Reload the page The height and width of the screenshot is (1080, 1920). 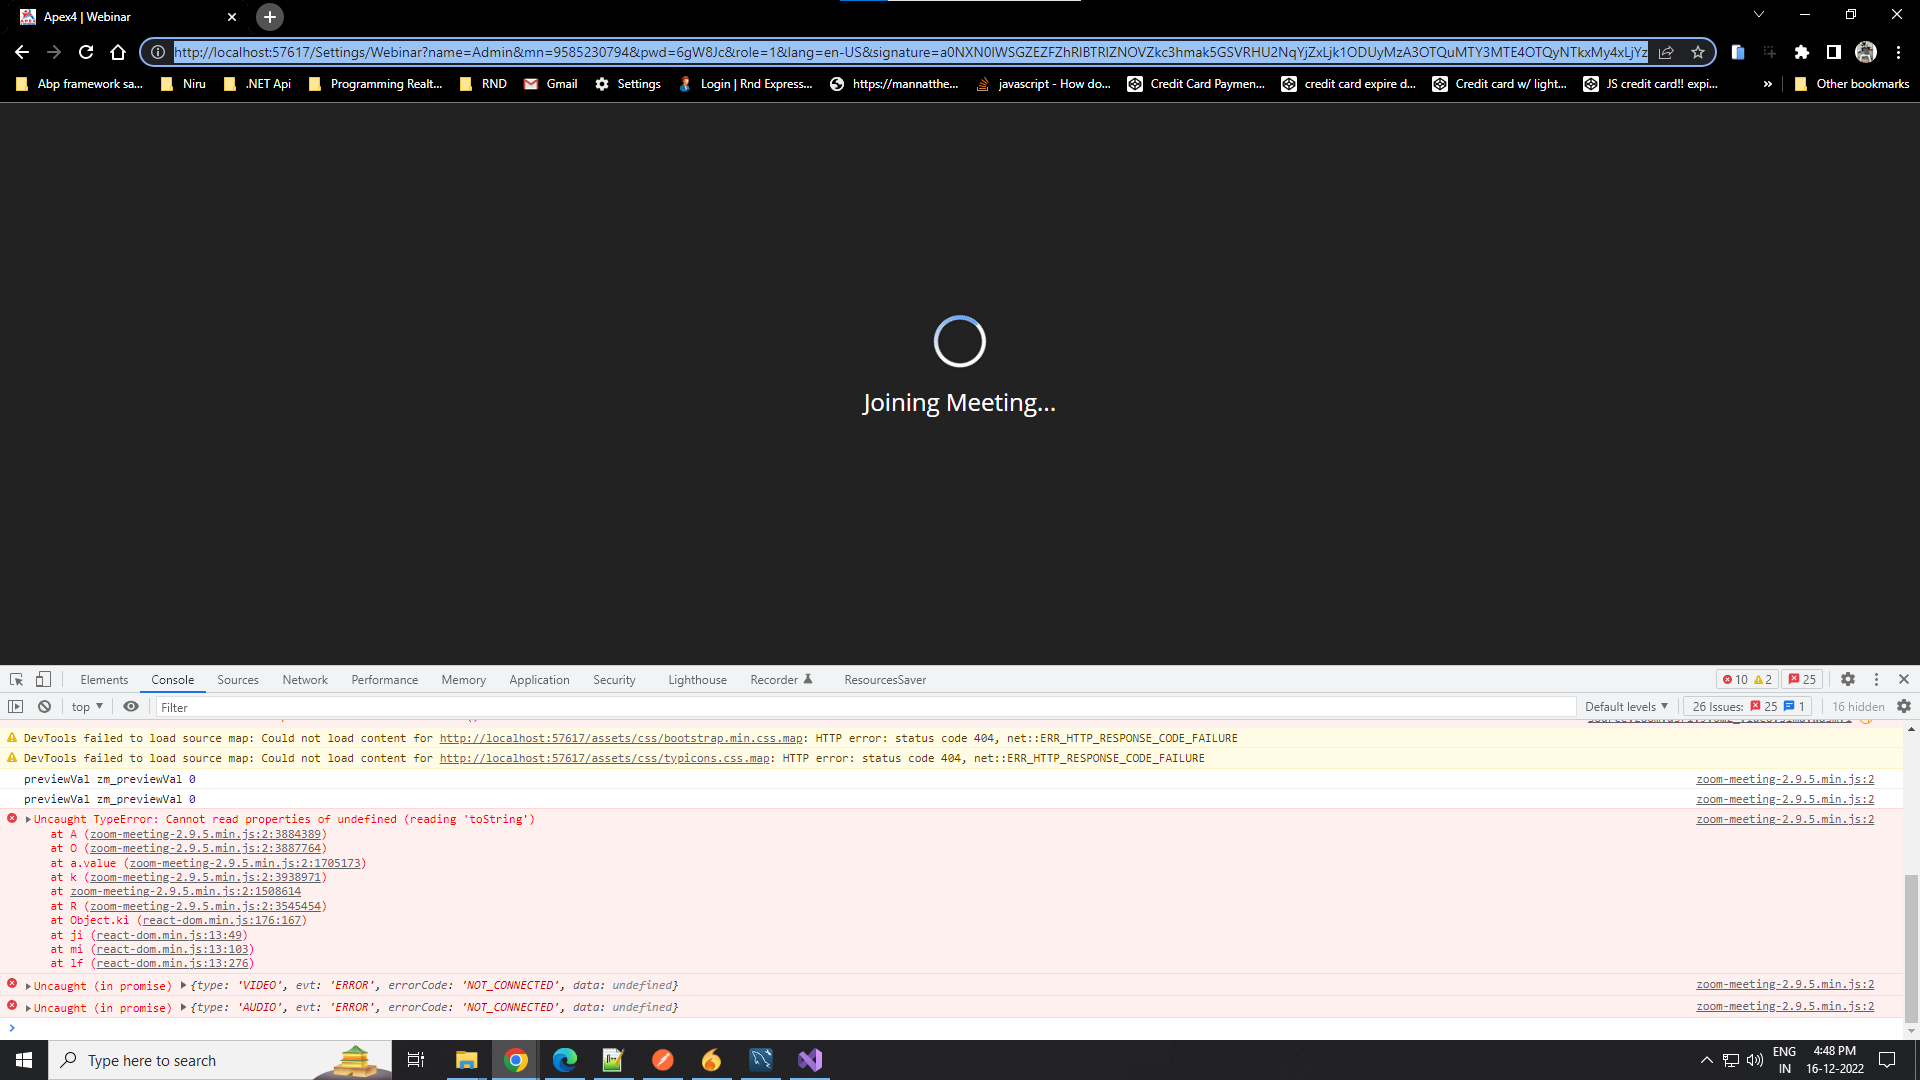(86, 52)
